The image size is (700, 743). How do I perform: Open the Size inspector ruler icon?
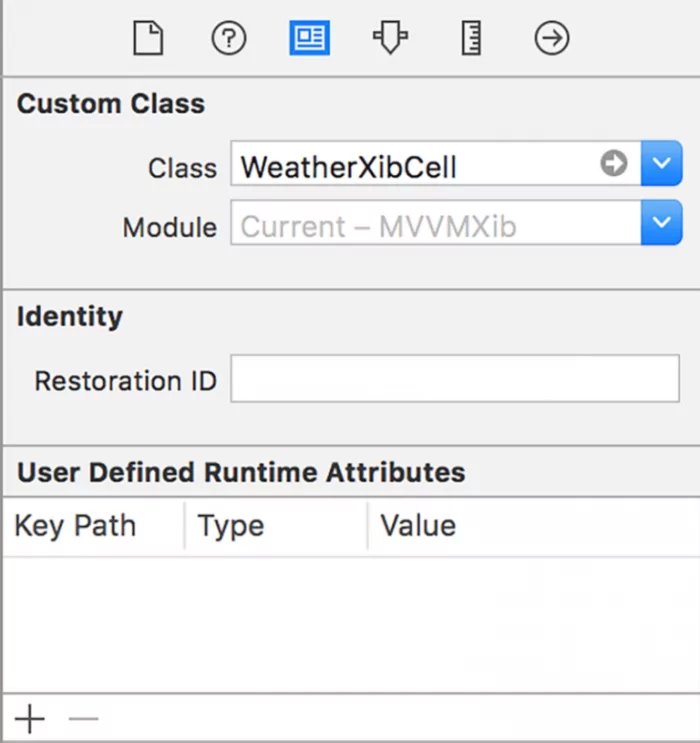(471, 39)
